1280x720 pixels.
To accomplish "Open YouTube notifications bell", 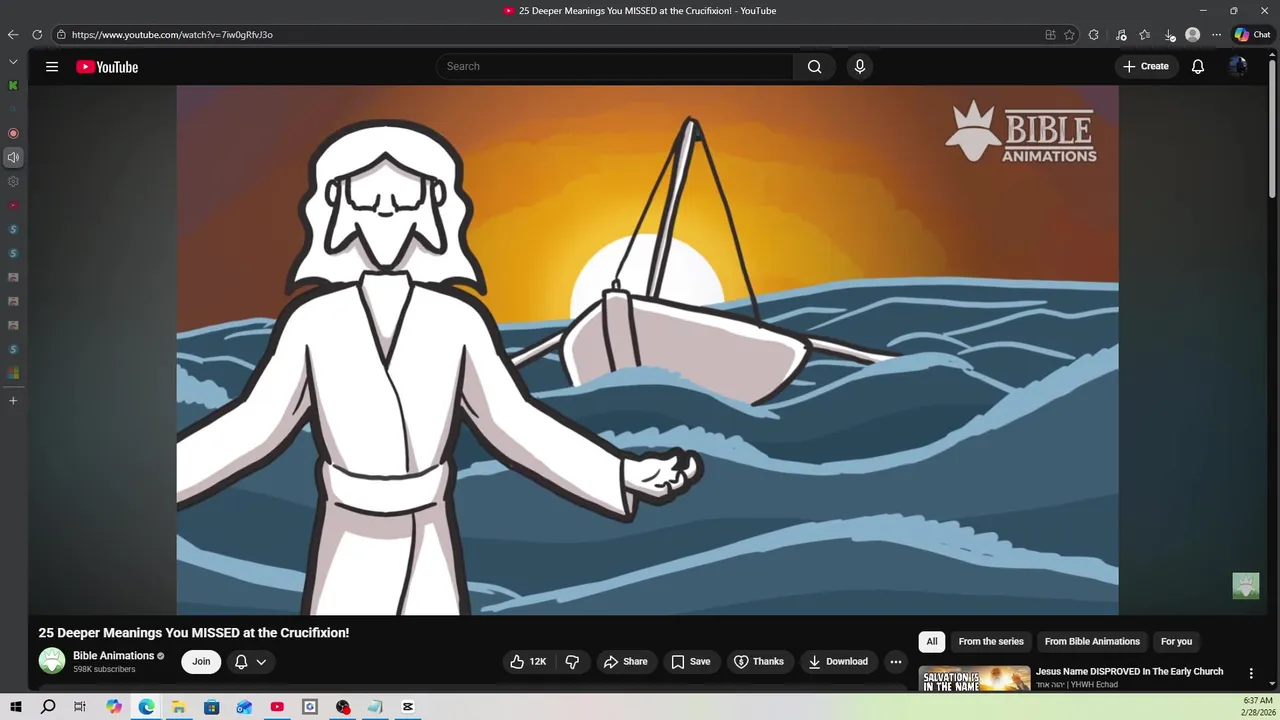I will [x=1198, y=67].
